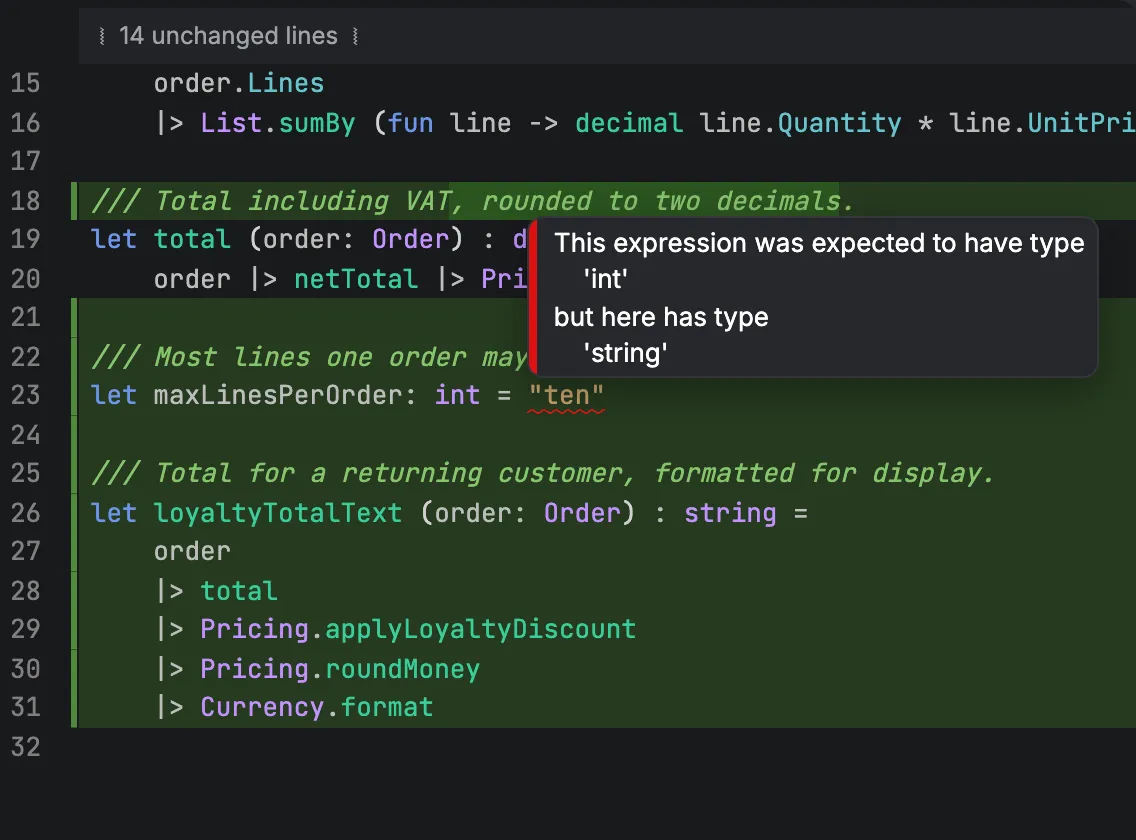Click line number 32 in gutter
The image size is (1136, 840).
[x=25, y=747]
